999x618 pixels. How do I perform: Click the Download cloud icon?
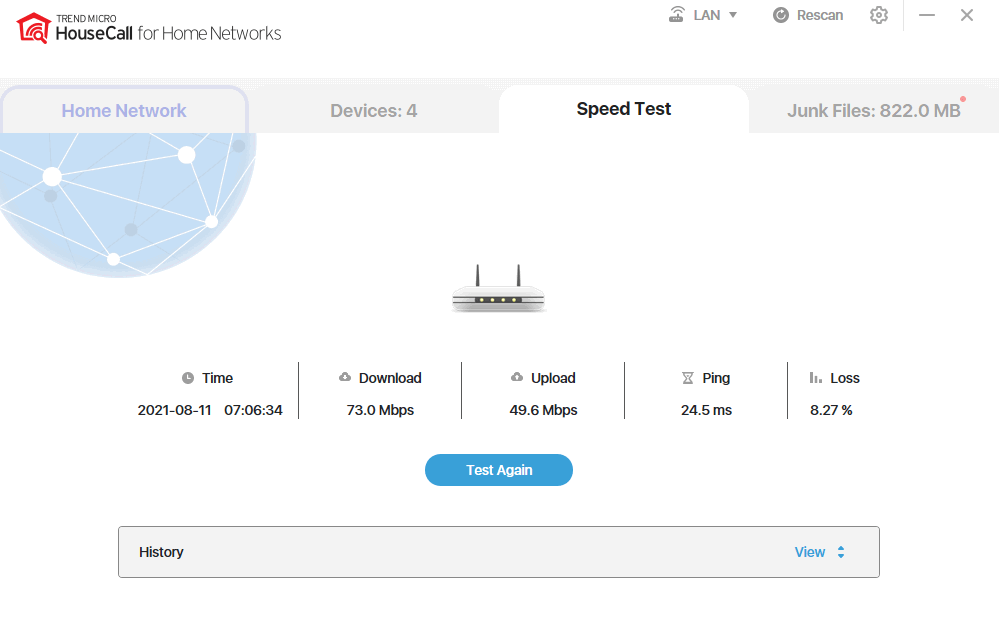click(345, 378)
